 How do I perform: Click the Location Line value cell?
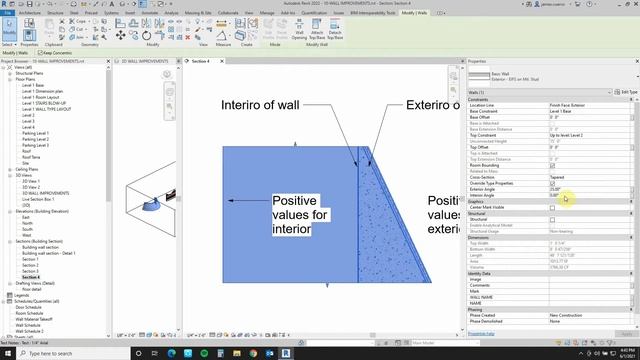pyautogui.click(x=589, y=105)
